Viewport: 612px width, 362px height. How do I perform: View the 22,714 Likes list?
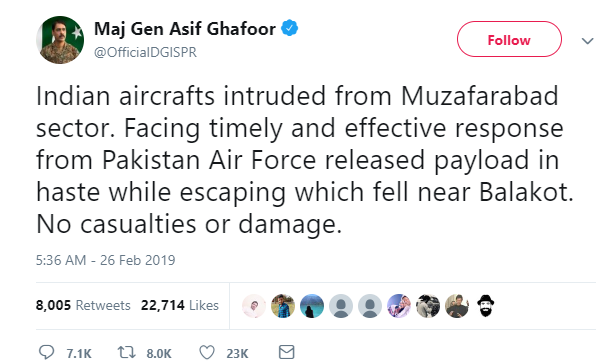pos(180,305)
